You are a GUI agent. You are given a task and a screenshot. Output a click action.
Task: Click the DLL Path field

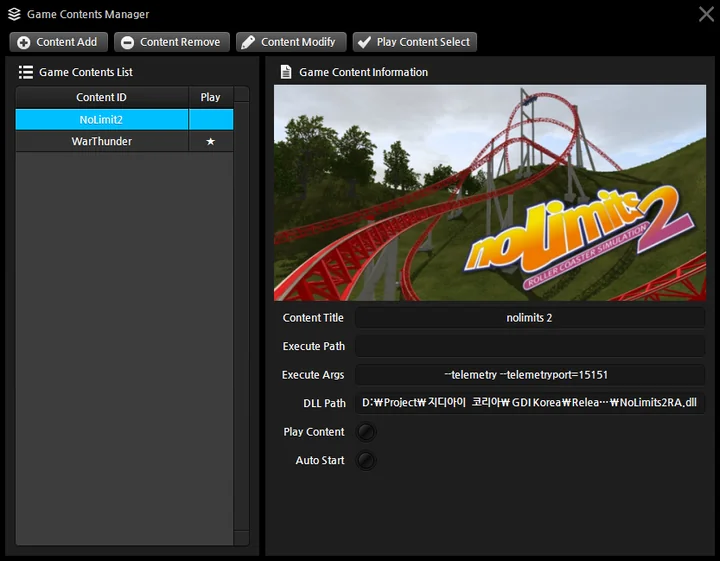[x=529, y=403]
